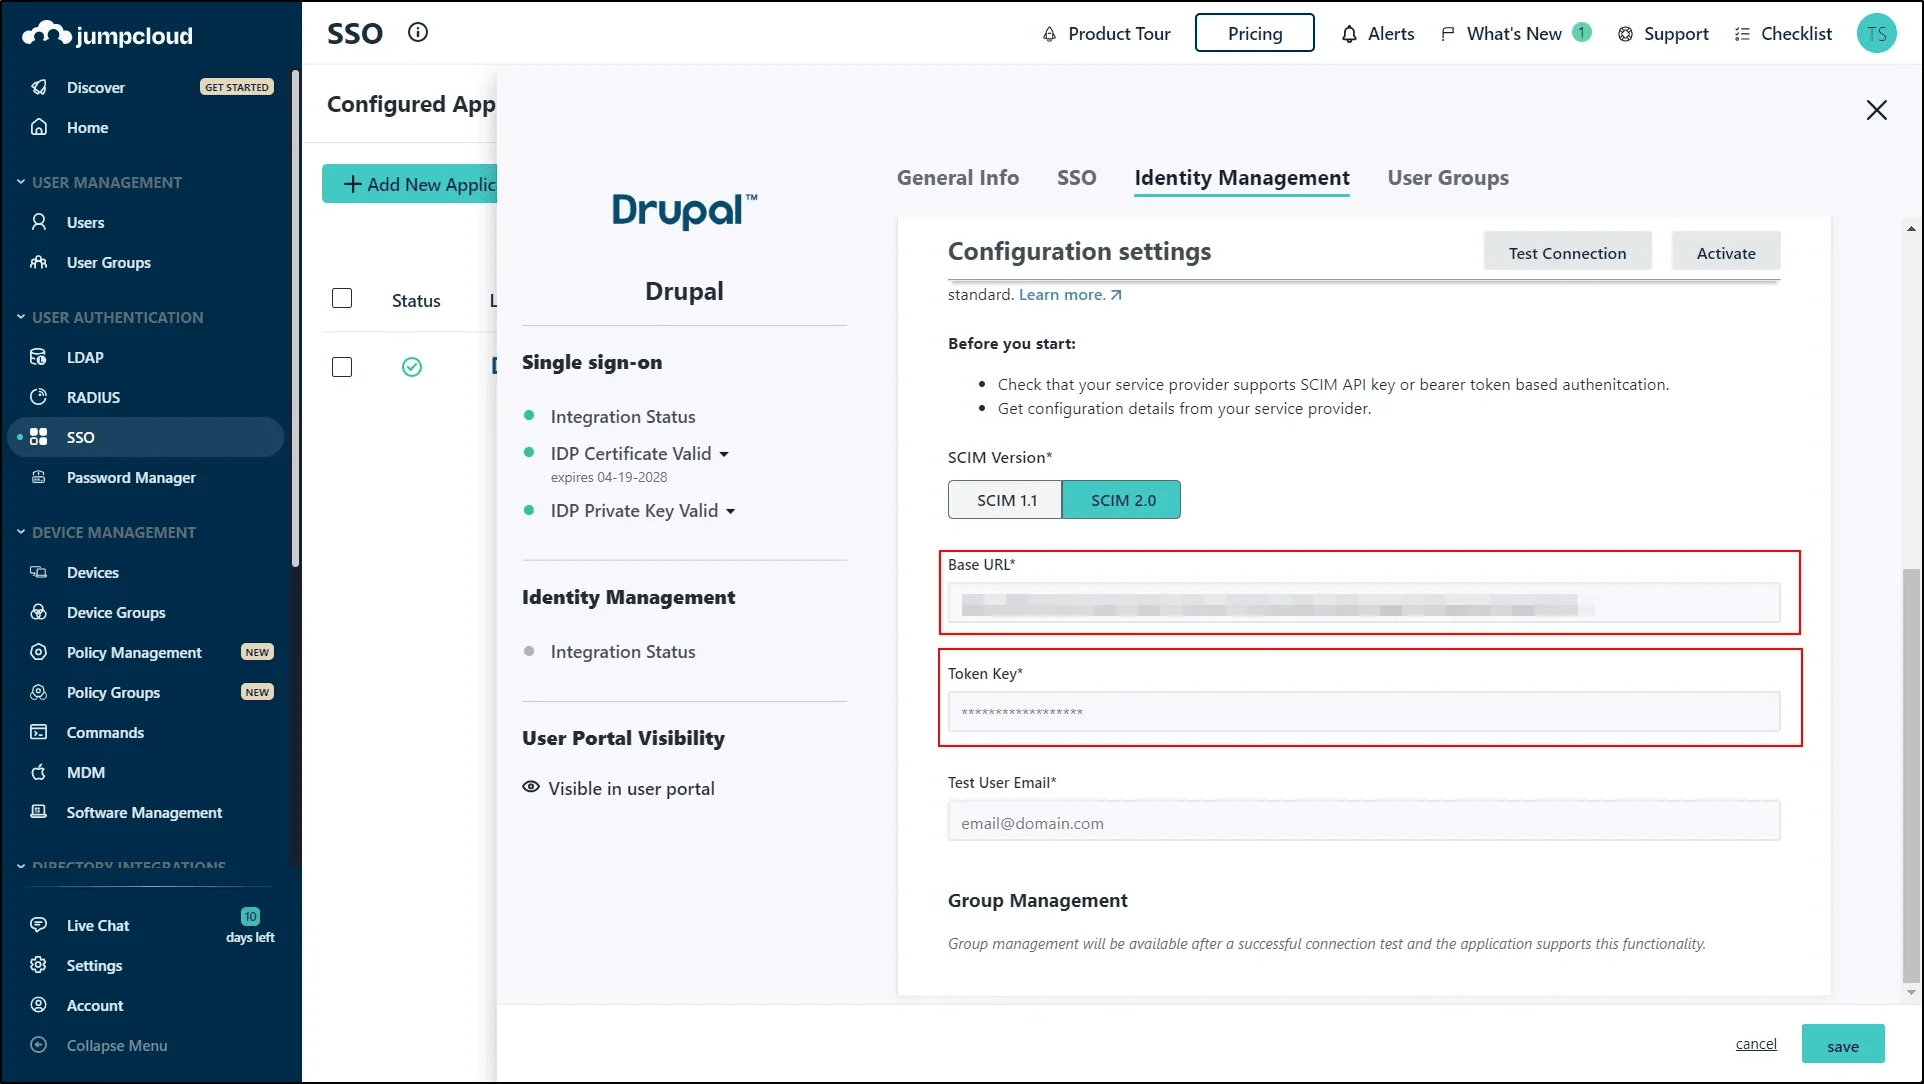Toggle Visible in user portal eye
Screen dimensions: 1924x1084
531,787
